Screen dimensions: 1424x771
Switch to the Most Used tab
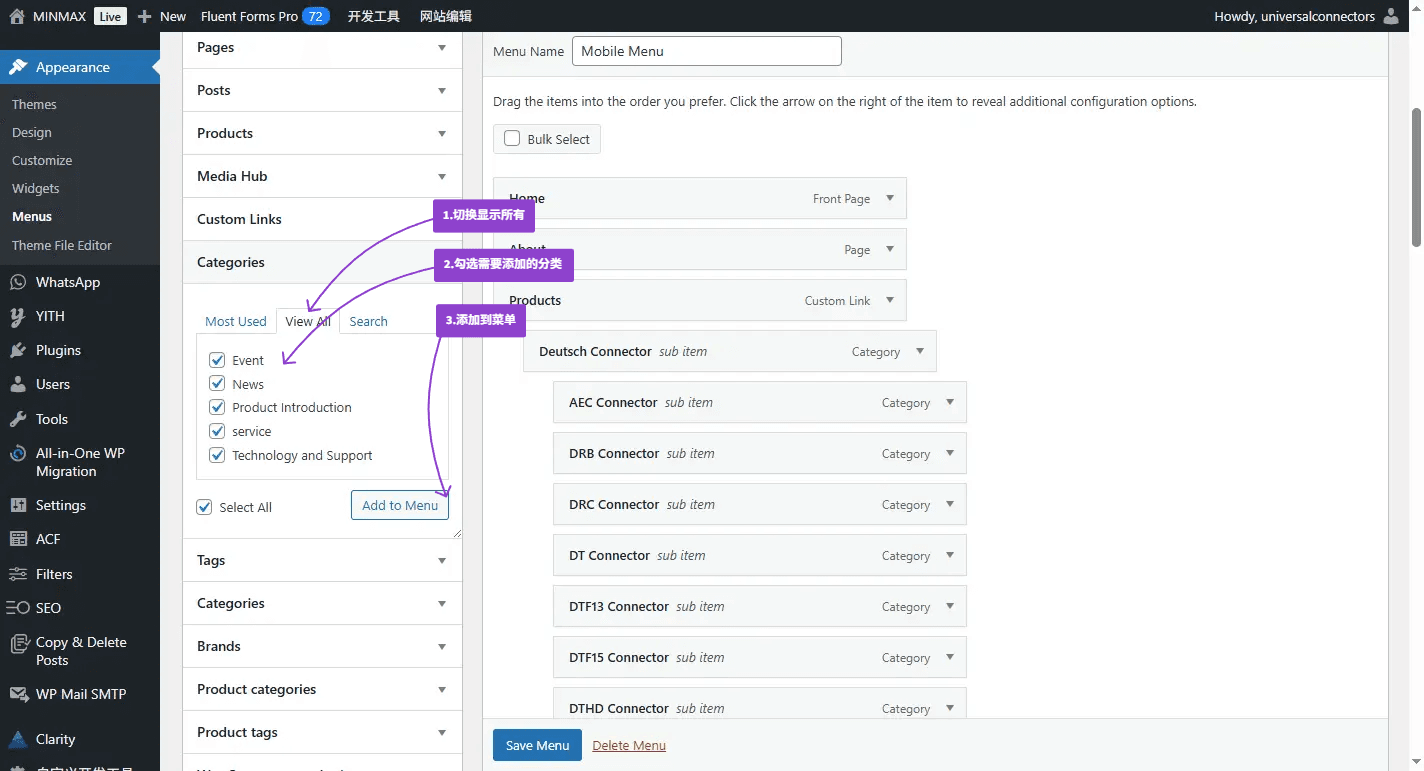click(236, 321)
